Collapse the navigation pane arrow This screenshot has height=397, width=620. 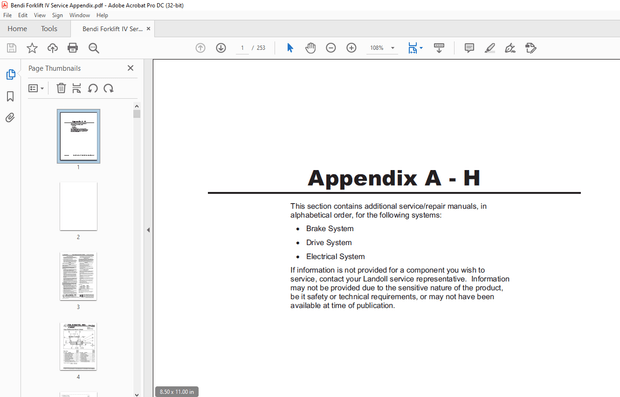148,230
